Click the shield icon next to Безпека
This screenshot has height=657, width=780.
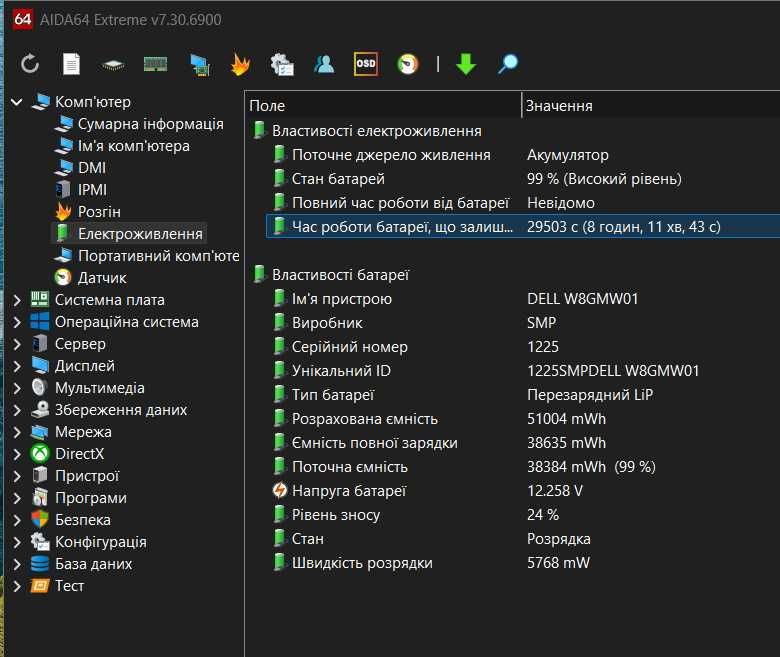pyautogui.click(x=40, y=519)
